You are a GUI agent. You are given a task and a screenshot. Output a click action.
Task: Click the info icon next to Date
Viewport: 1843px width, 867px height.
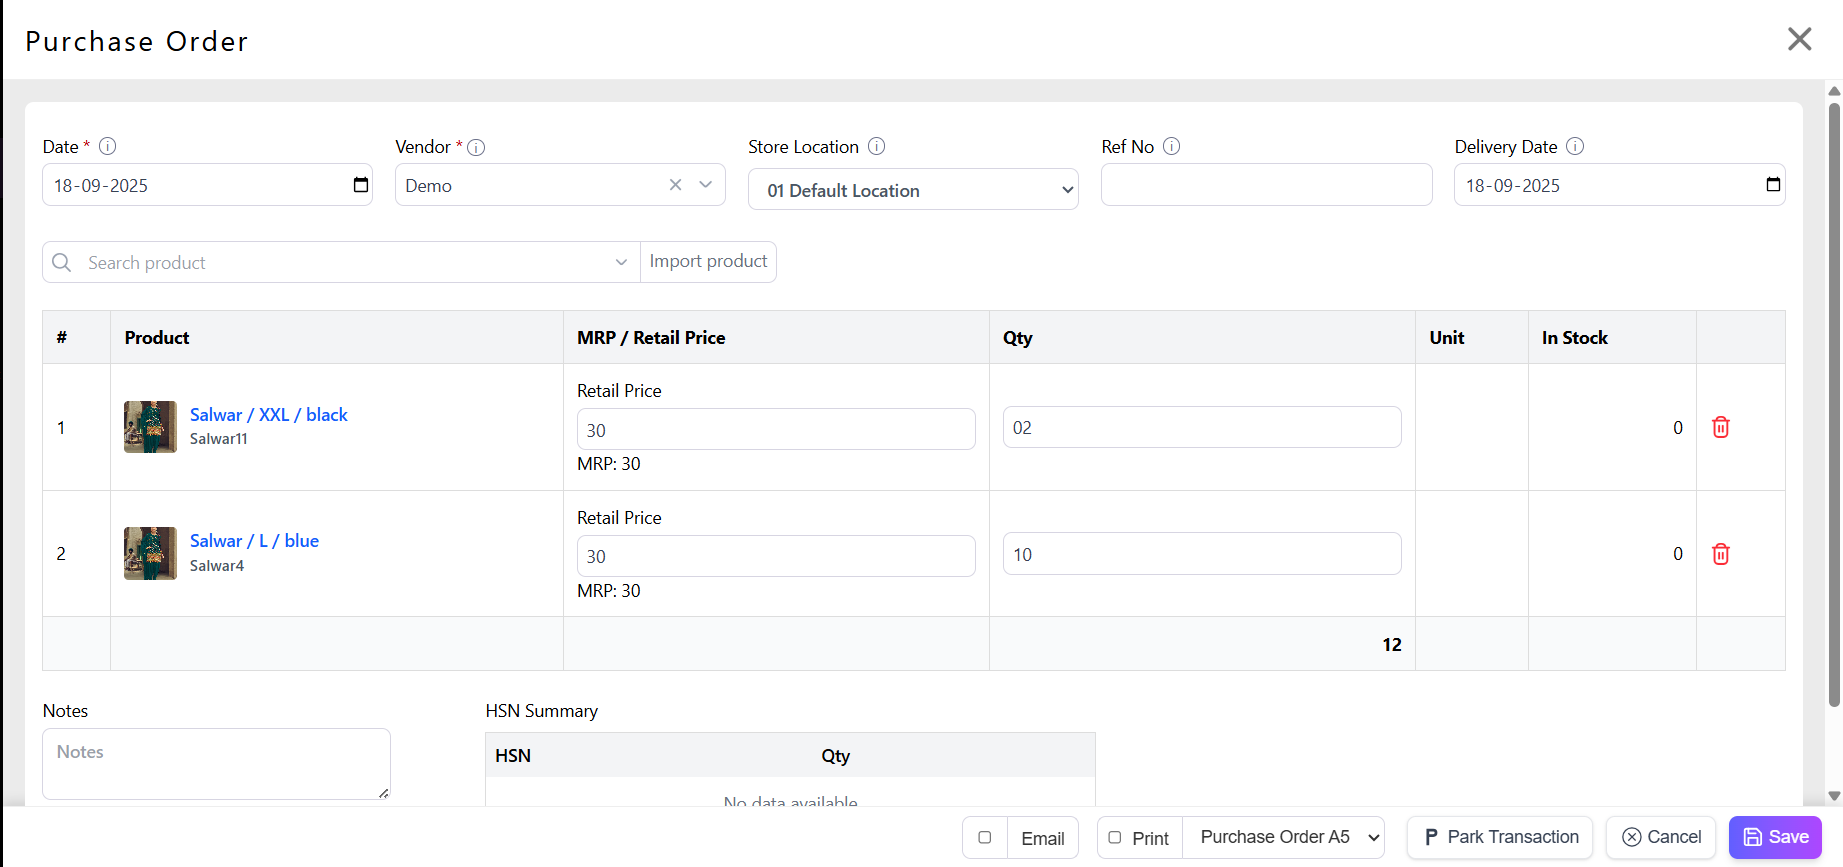pos(108,146)
